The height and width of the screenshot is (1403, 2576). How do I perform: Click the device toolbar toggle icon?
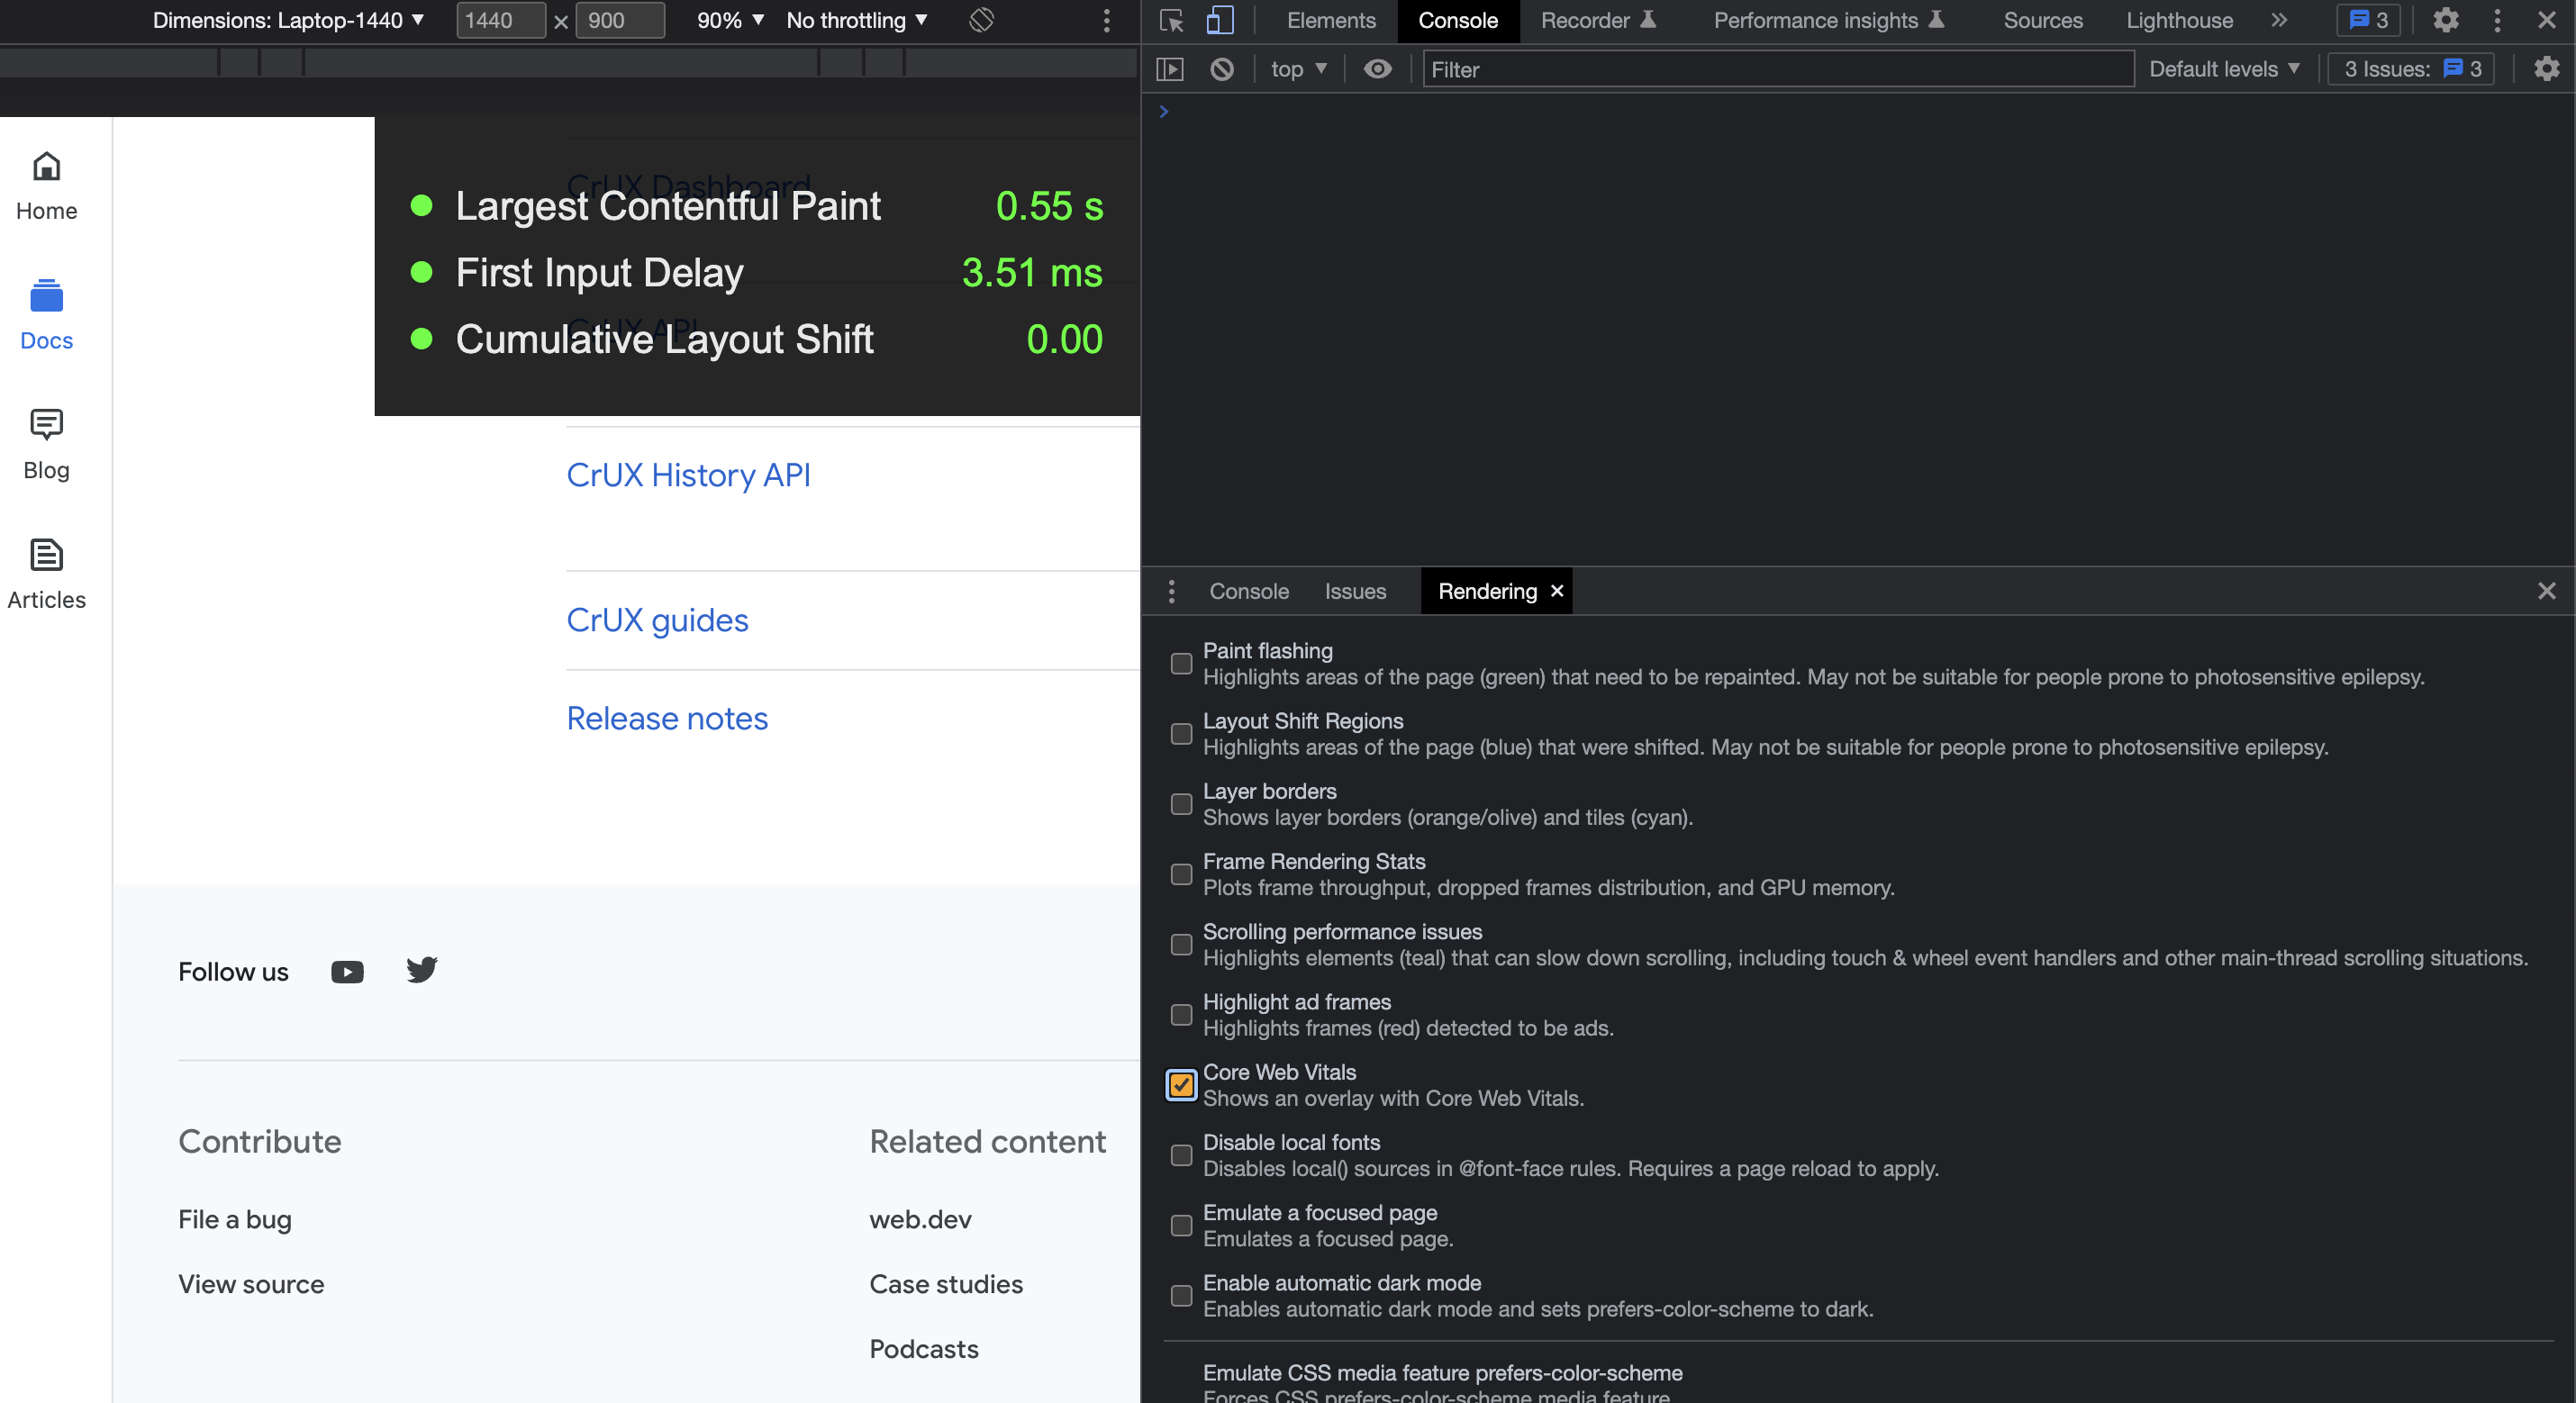point(1220,19)
